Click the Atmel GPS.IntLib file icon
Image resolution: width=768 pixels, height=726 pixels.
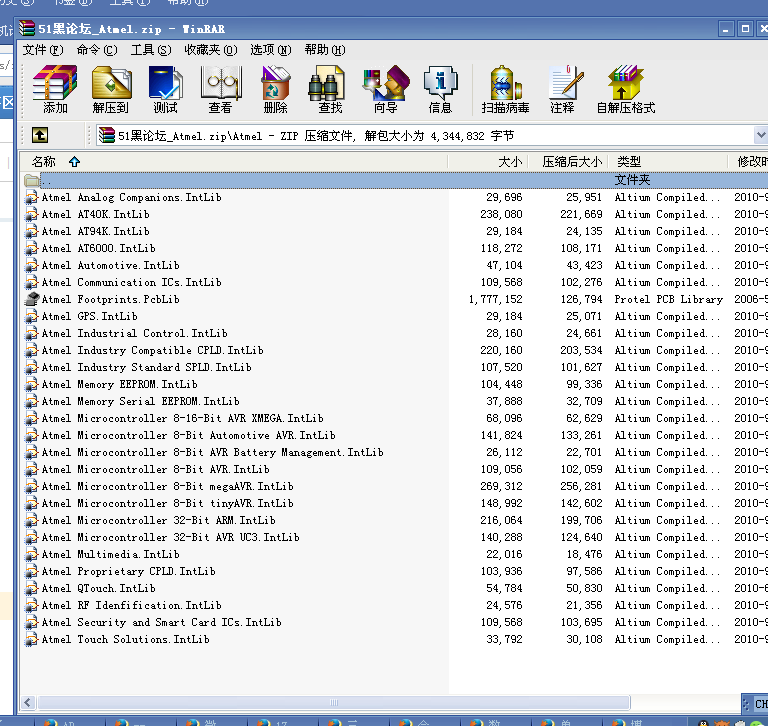tap(31, 316)
